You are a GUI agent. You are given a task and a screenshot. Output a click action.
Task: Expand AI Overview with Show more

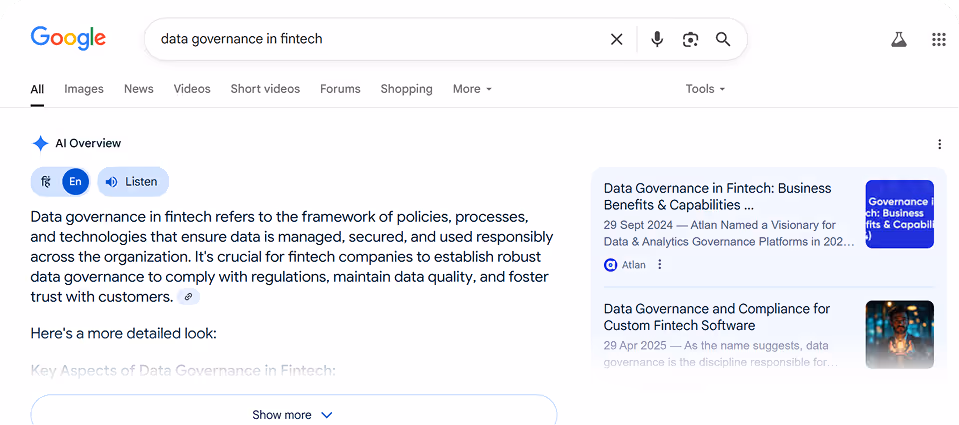pyautogui.click(x=293, y=414)
